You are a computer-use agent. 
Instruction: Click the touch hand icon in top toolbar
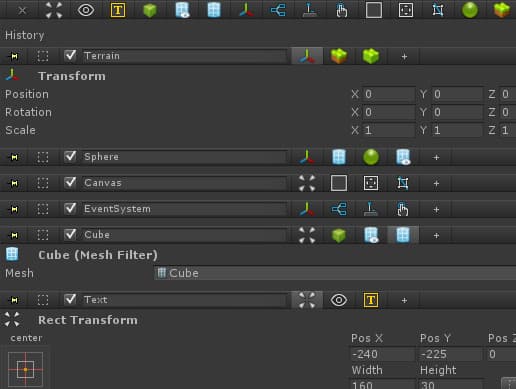pos(342,10)
